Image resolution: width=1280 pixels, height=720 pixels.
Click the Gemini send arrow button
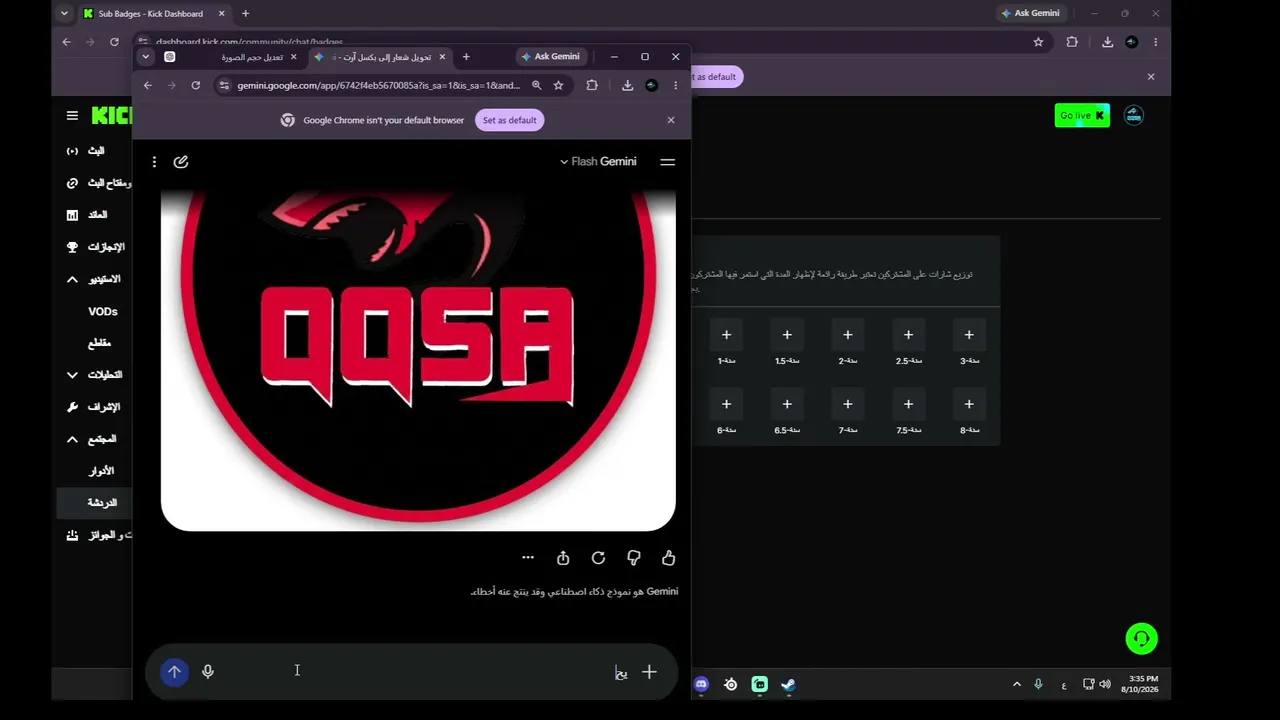(x=174, y=672)
